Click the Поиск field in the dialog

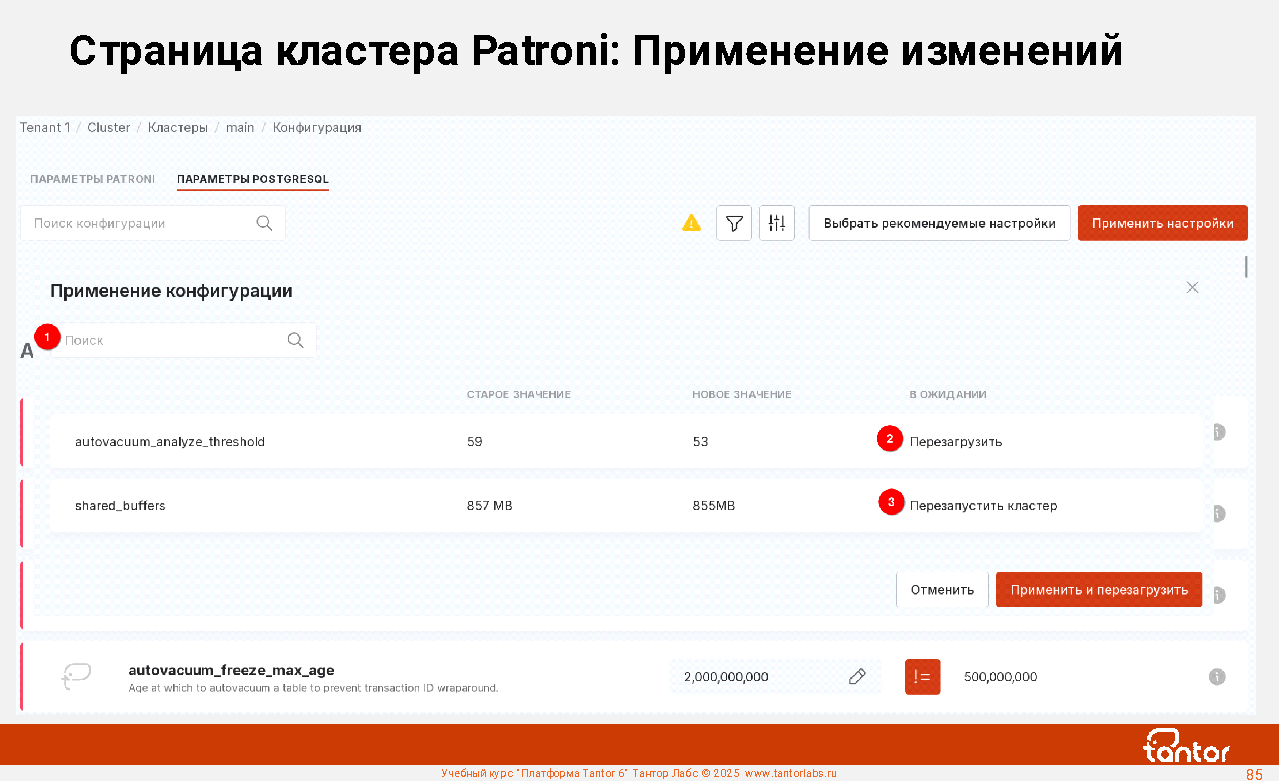(x=170, y=340)
